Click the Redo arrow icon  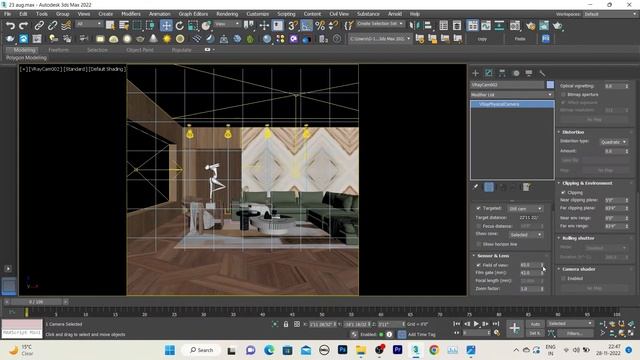coord(24,26)
